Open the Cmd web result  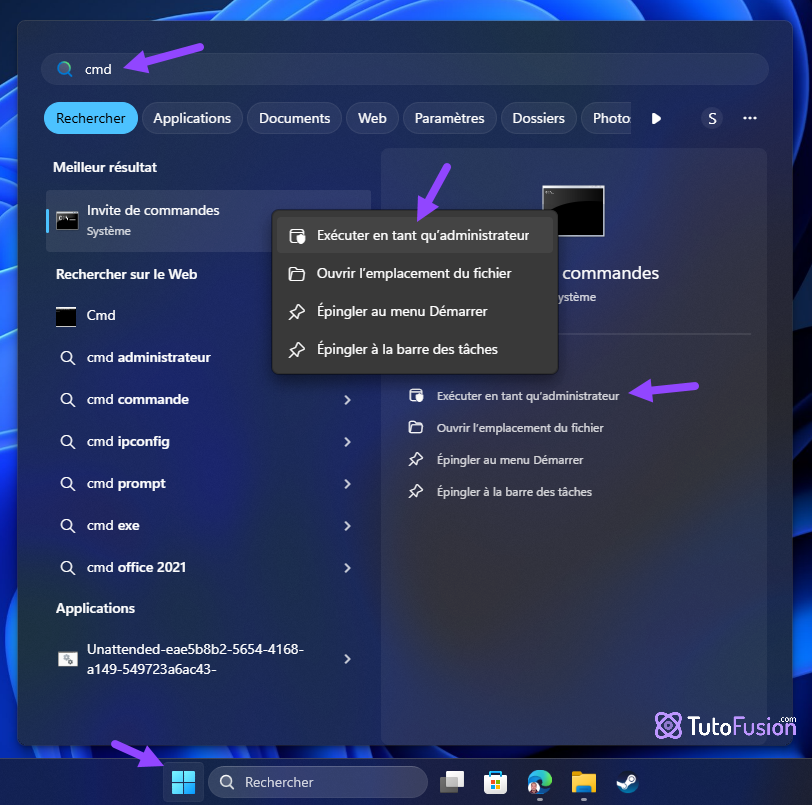[x=158, y=315]
